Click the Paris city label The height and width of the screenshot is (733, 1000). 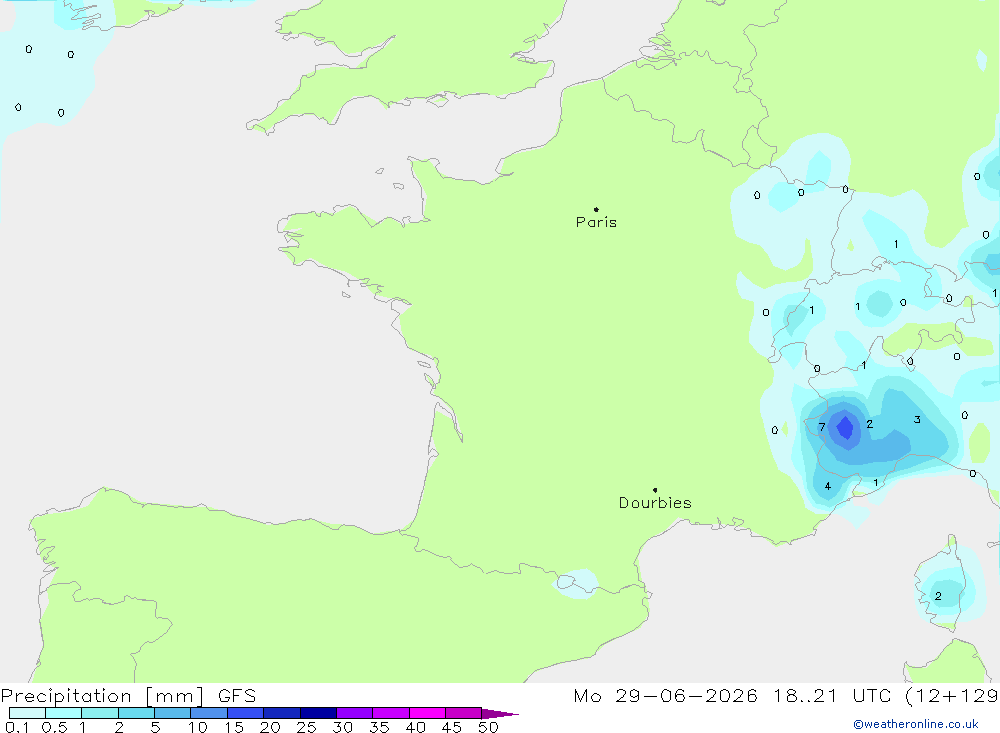pyautogui.click(x=596, y=222)
